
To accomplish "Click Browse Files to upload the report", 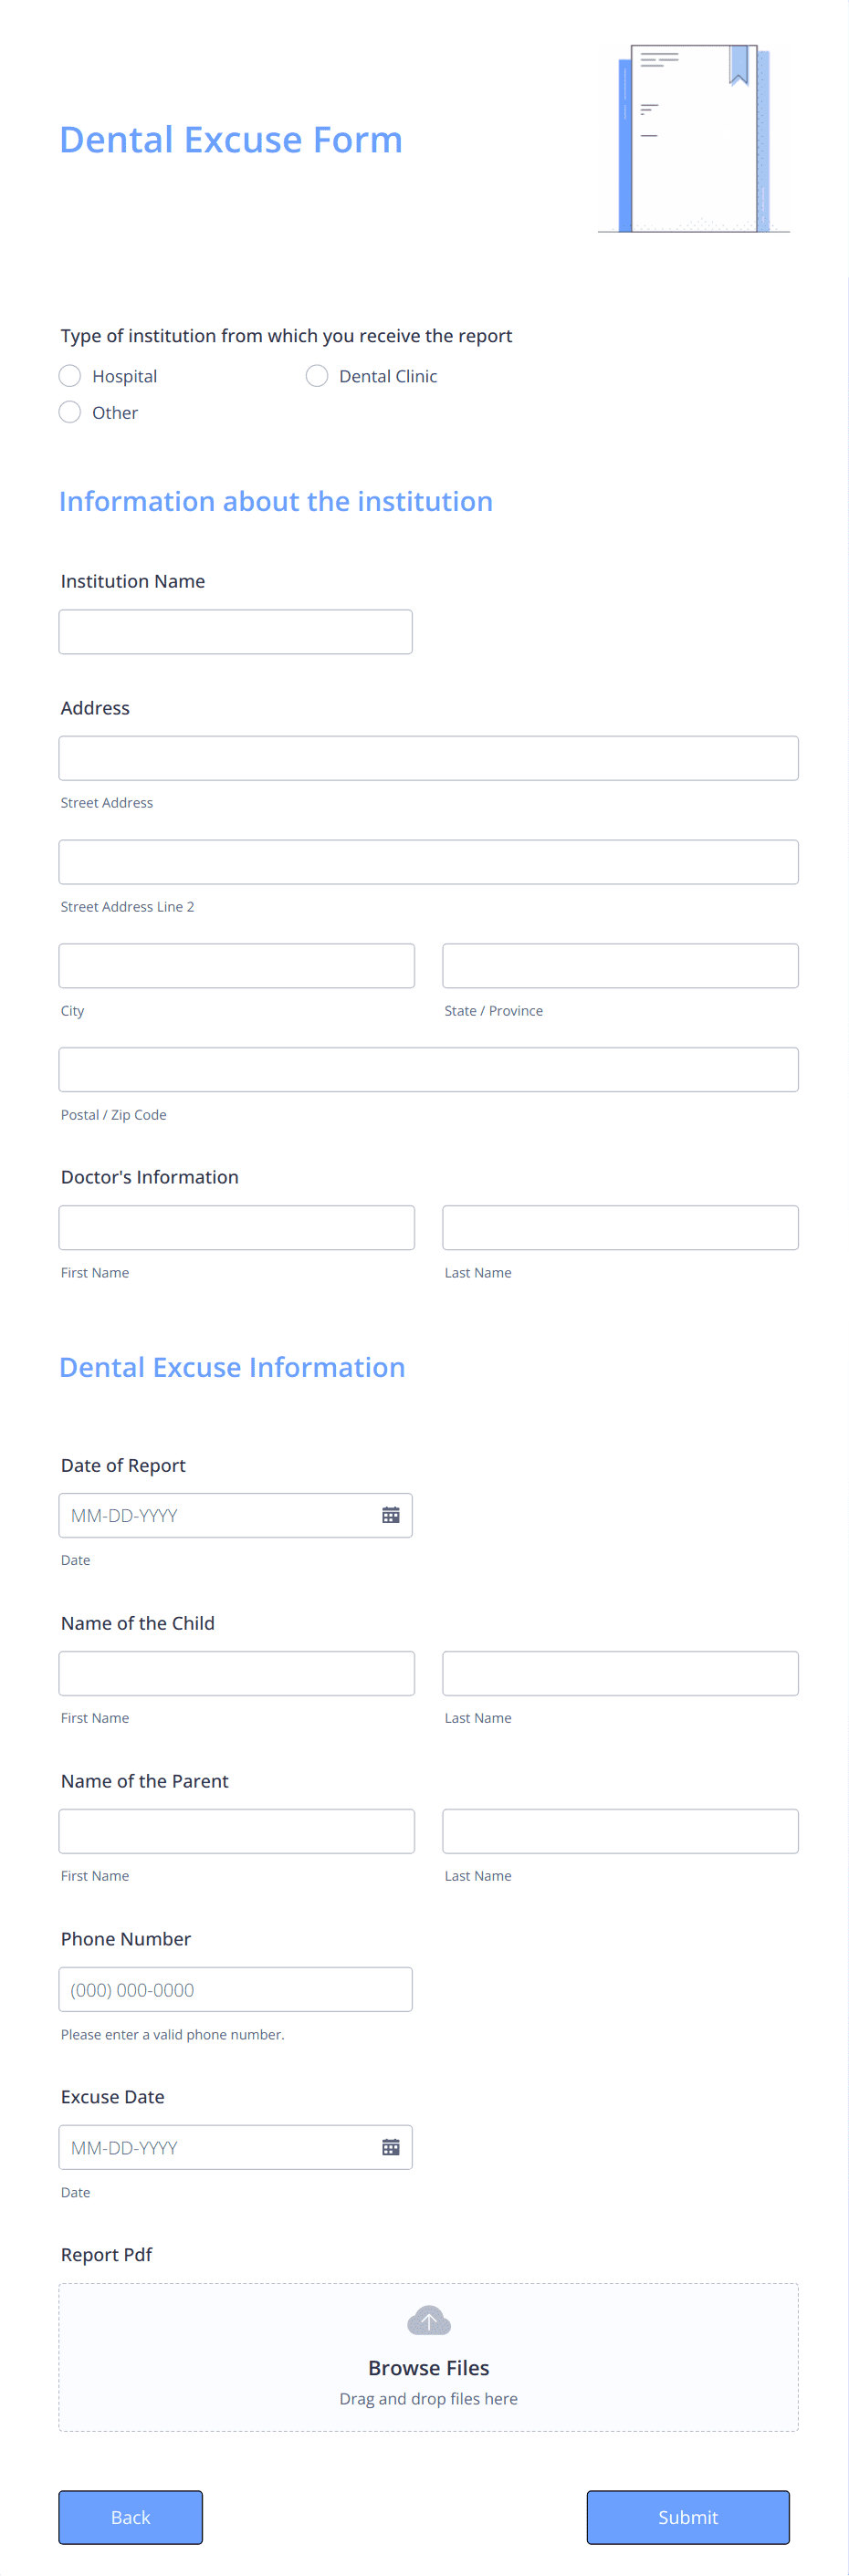I will point(428,2367).
